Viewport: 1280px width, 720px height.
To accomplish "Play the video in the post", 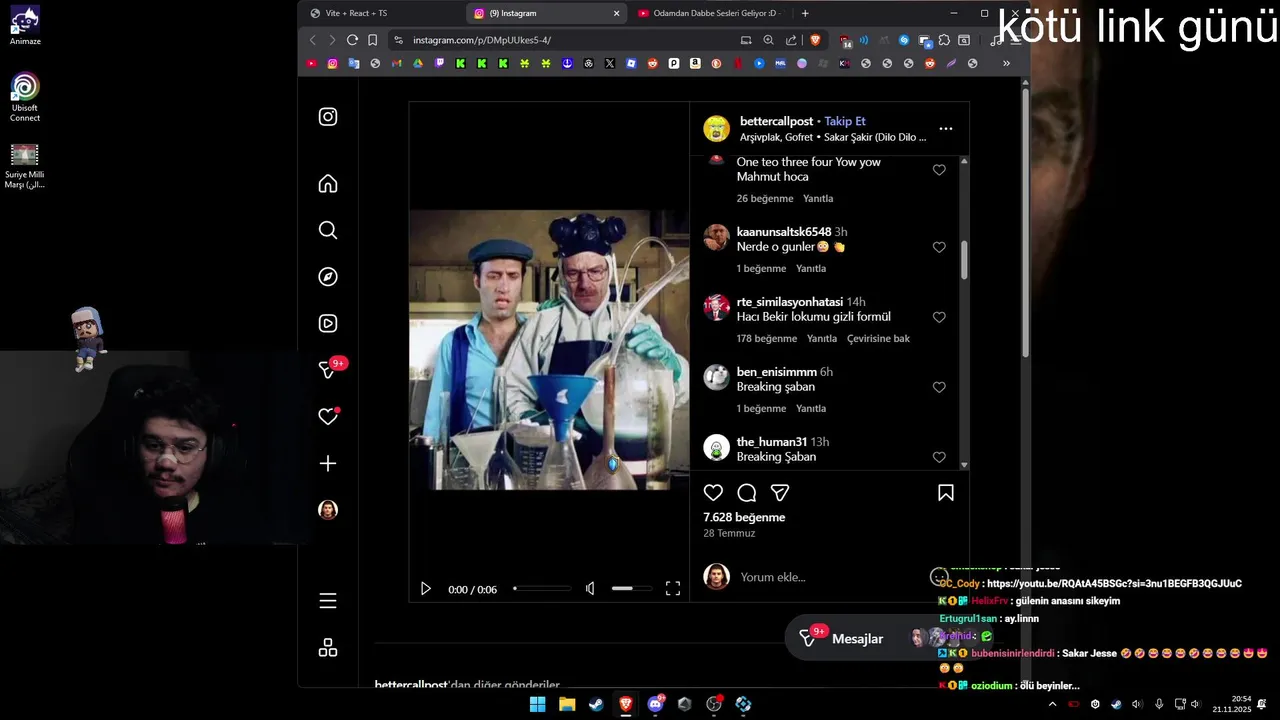I will (425, 589).
